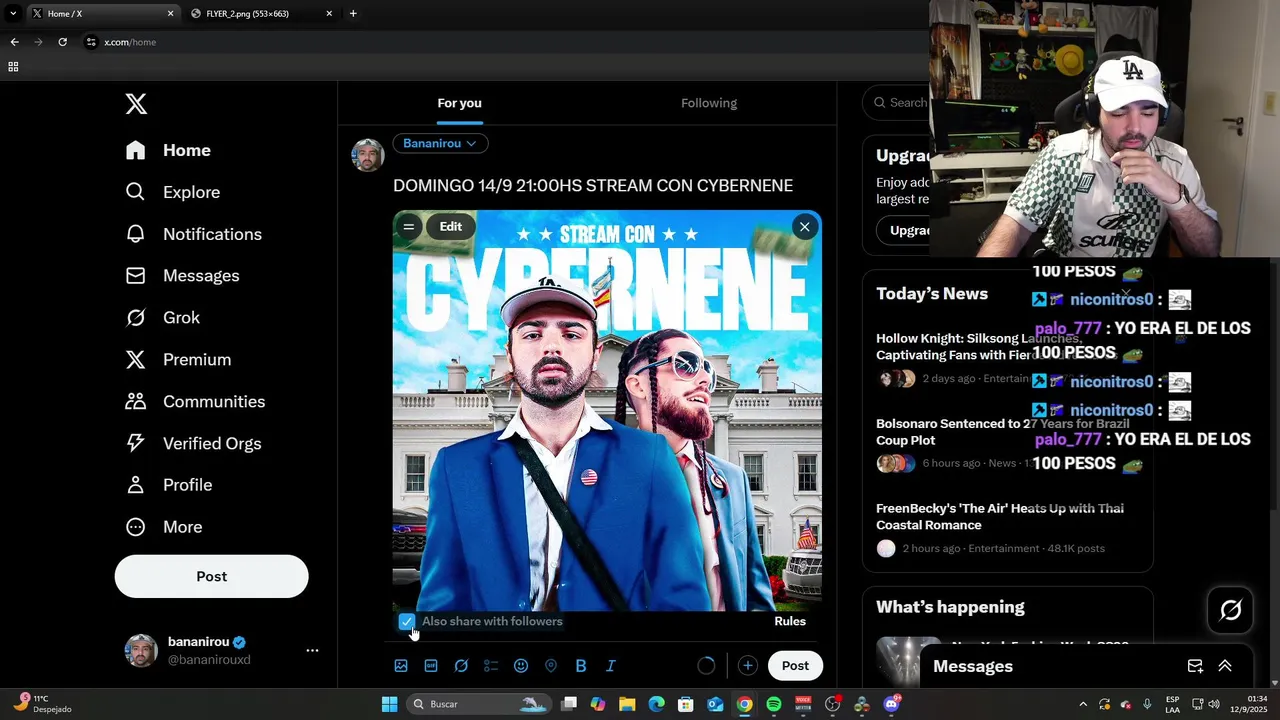Click the drag handle icon on the image
Image resolution: width=1280 pixels, height=720 pixels.
pyautogui.click(x=408, y=227)
